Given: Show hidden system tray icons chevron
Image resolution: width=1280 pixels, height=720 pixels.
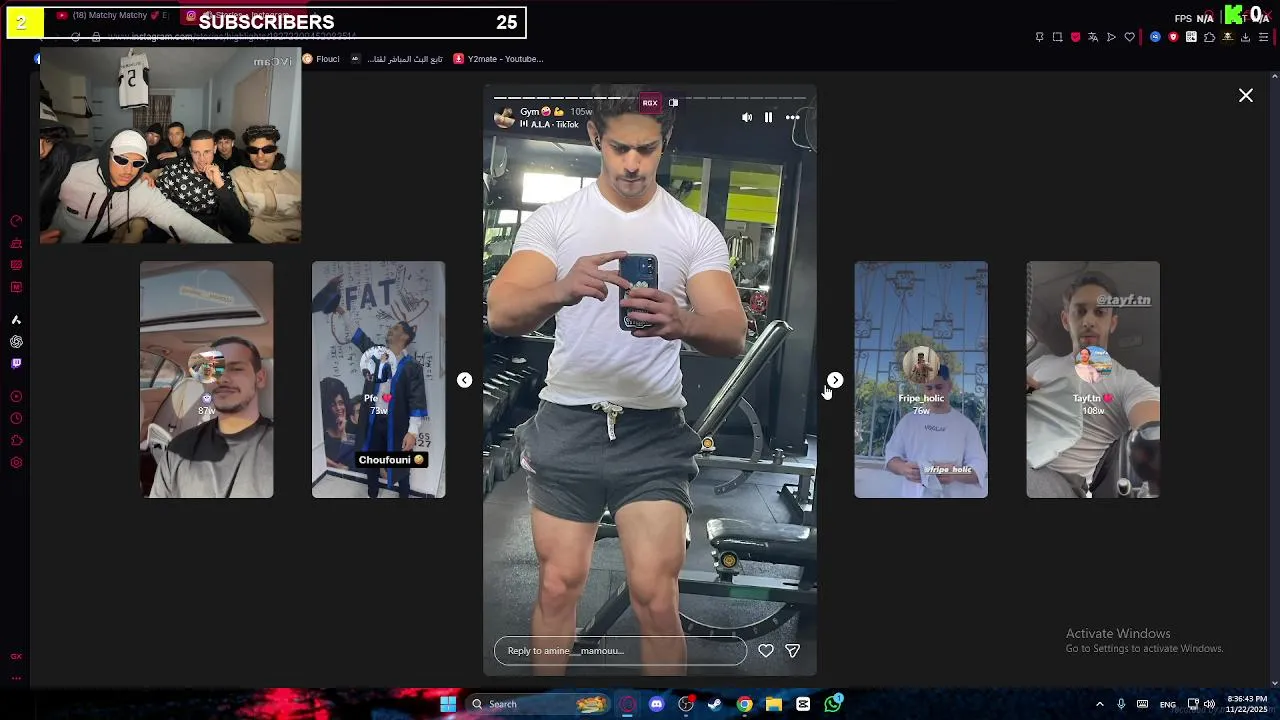Looking at the screenshot, I should [x=1099, y=704].
